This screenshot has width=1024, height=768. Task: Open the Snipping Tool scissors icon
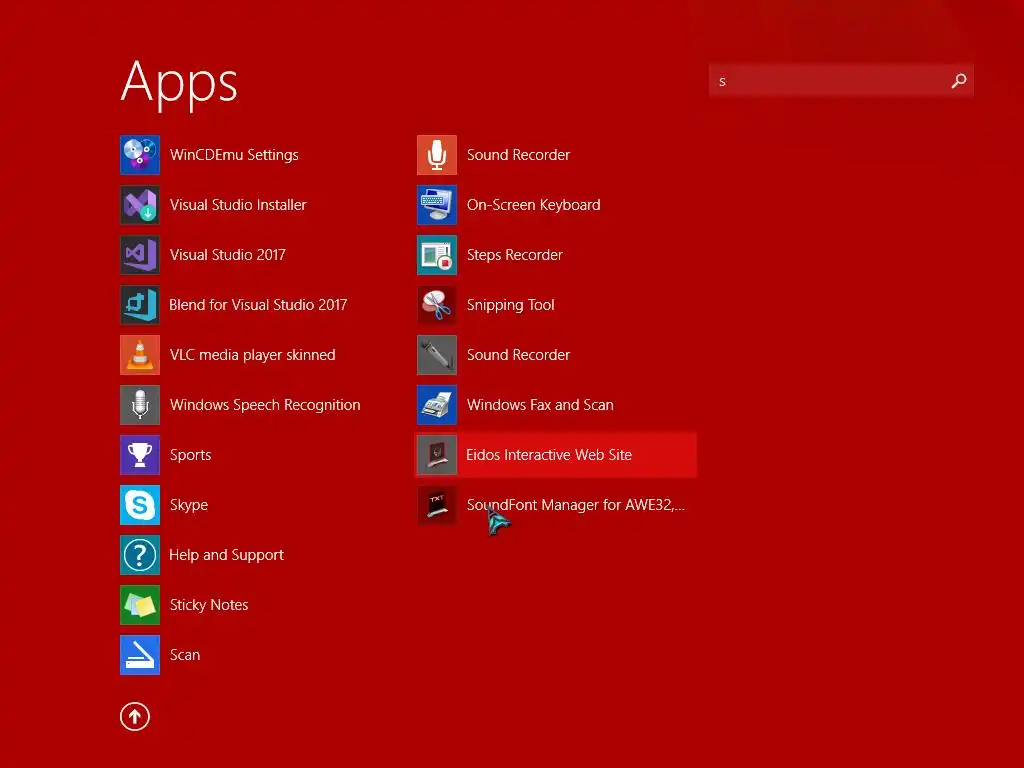pyautogui.click(x=437, y=305)
